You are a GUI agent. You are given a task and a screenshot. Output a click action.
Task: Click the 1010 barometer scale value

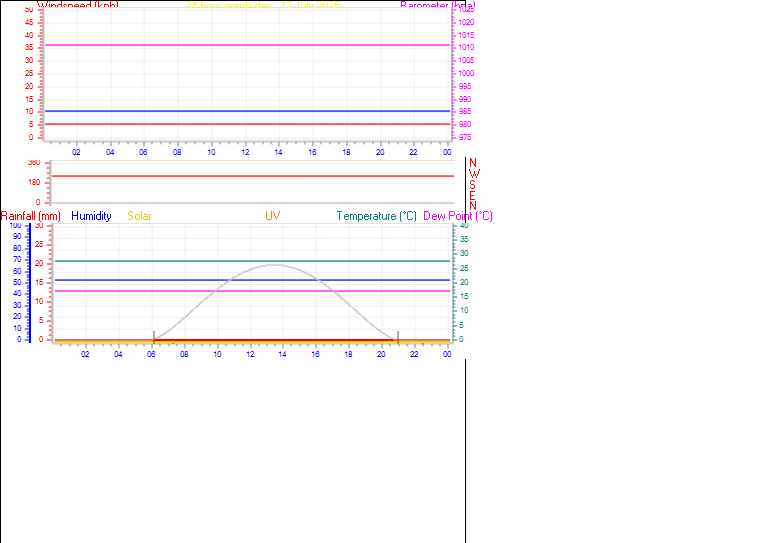point(466,48)
